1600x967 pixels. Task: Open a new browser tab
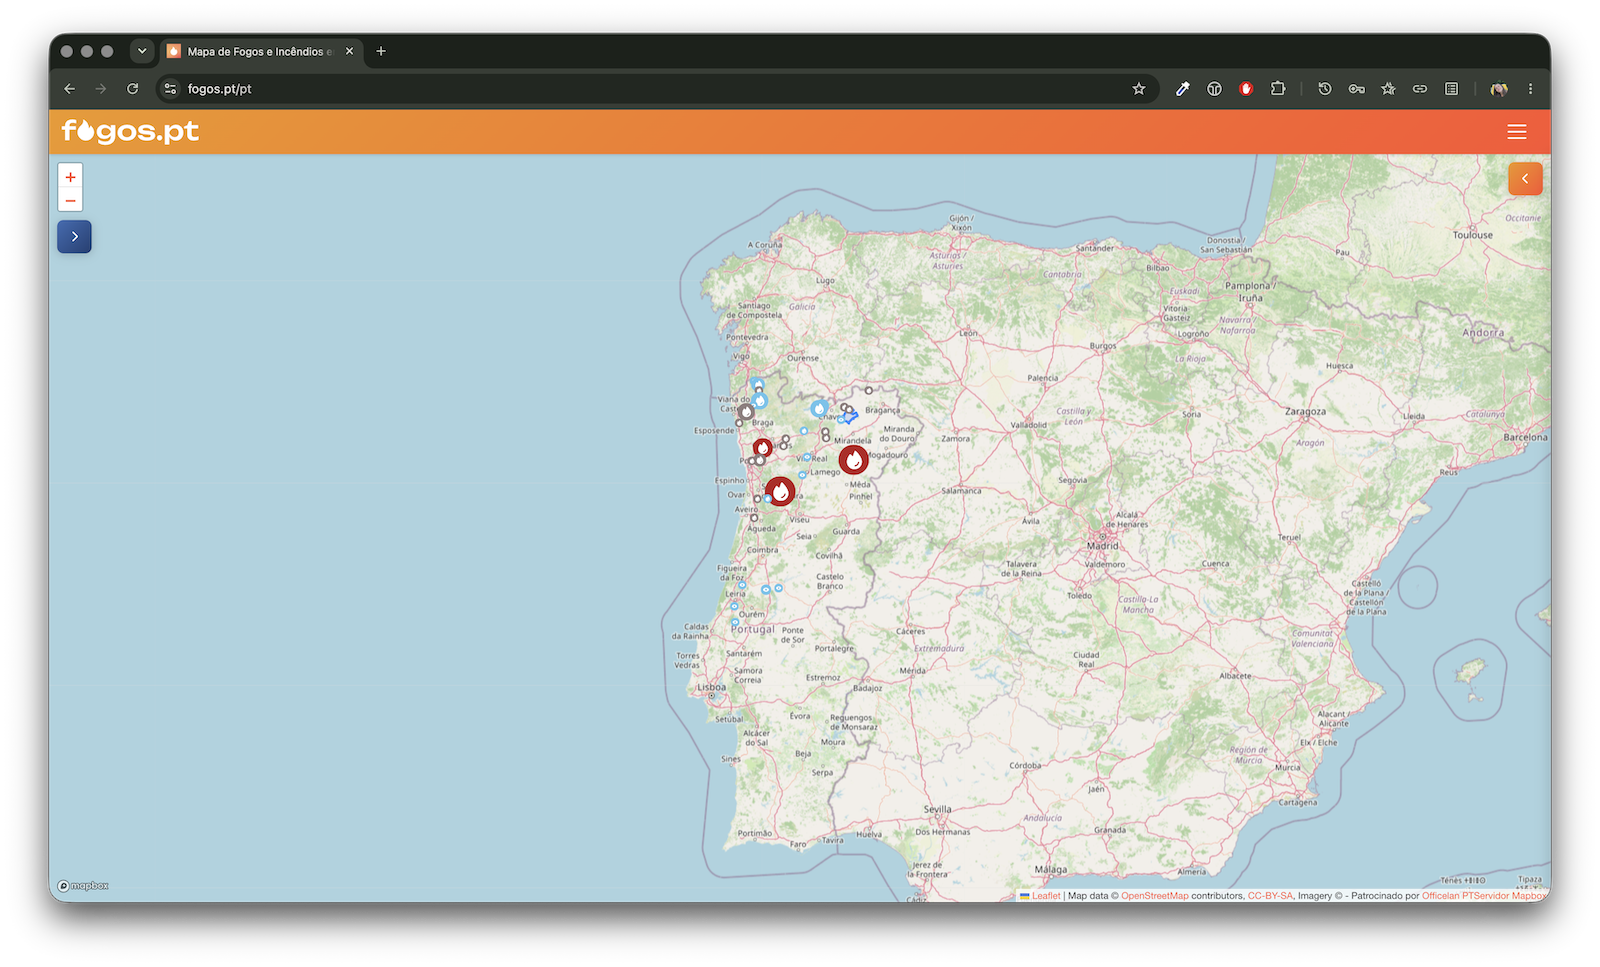tap(381, 51)
